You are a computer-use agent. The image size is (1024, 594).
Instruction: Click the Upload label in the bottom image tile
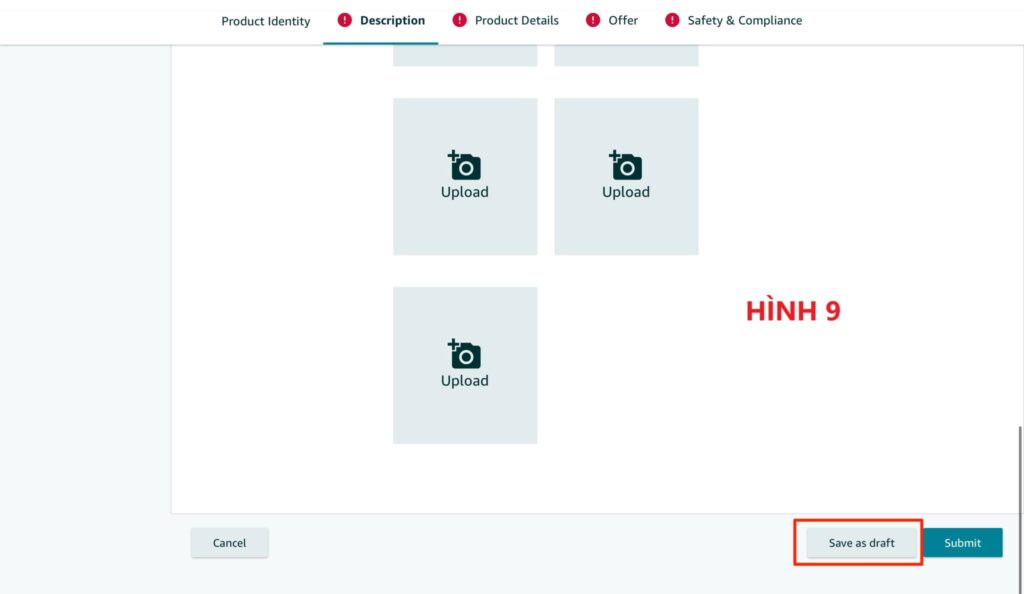(x=465, y=381)
